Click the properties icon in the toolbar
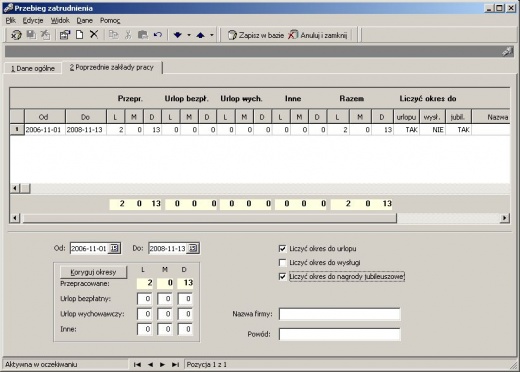 [65, 35]
